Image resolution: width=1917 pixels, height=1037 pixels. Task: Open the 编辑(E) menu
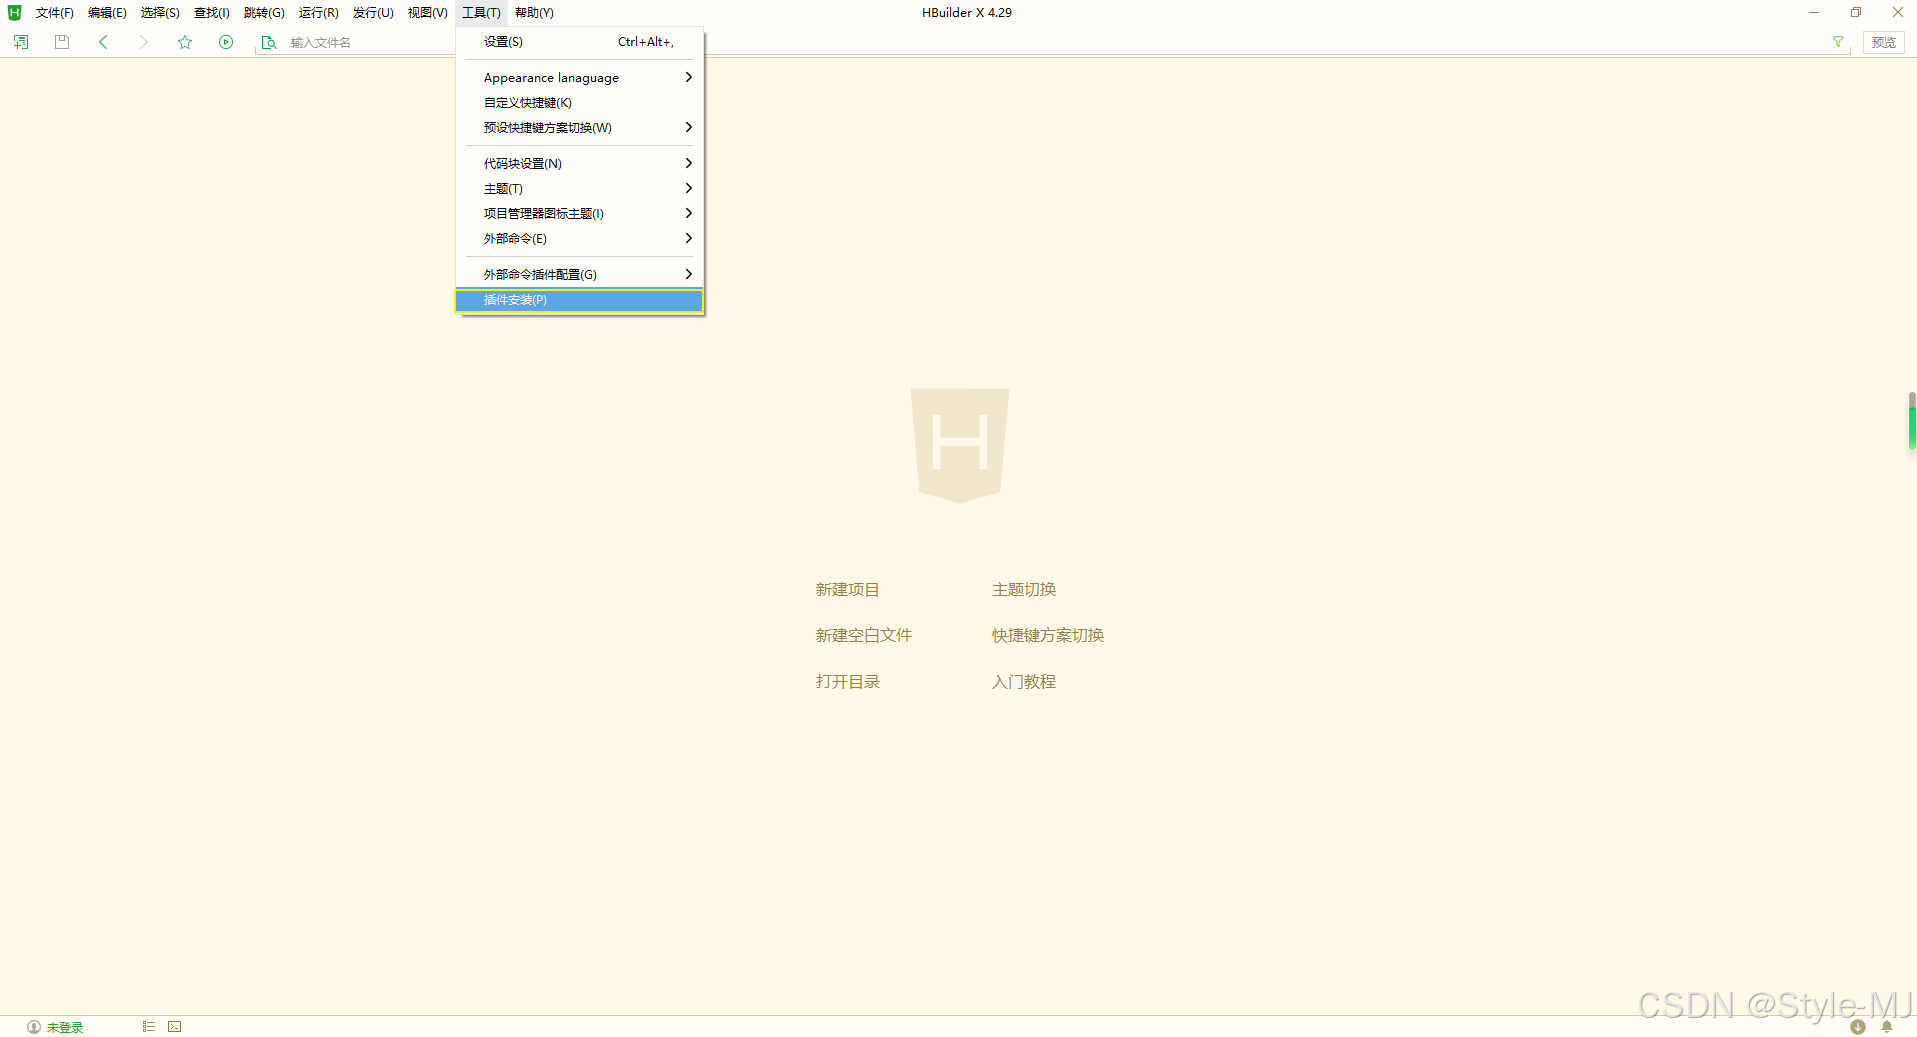point(107,13)
